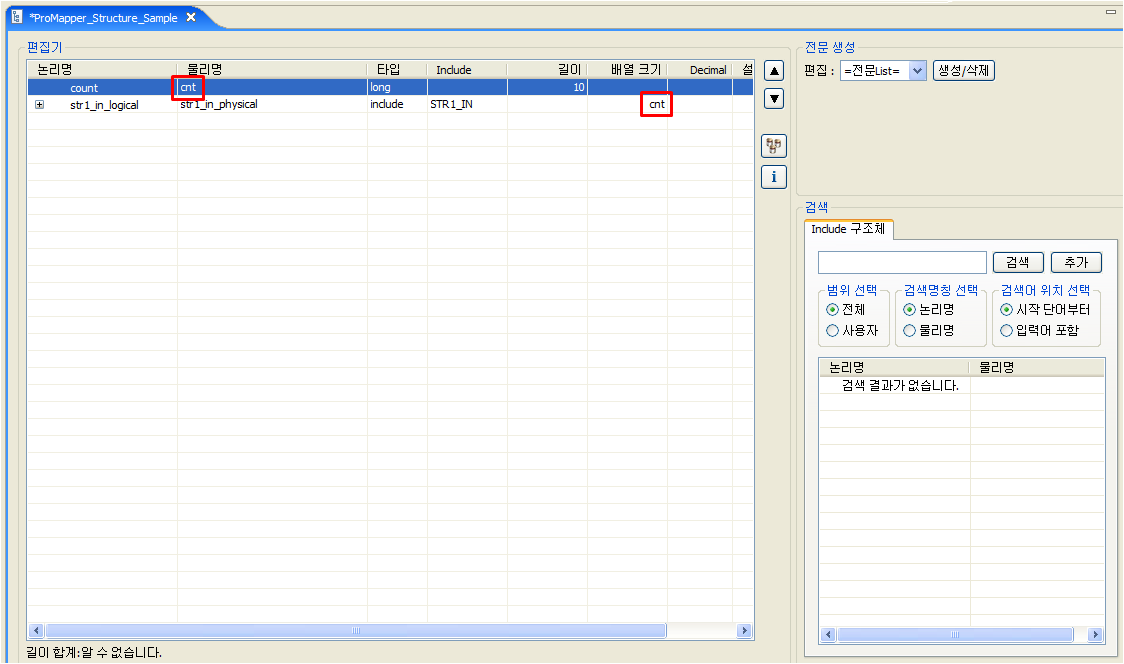Click inside the search text field

pyautogui.click(x=901, y=262)
